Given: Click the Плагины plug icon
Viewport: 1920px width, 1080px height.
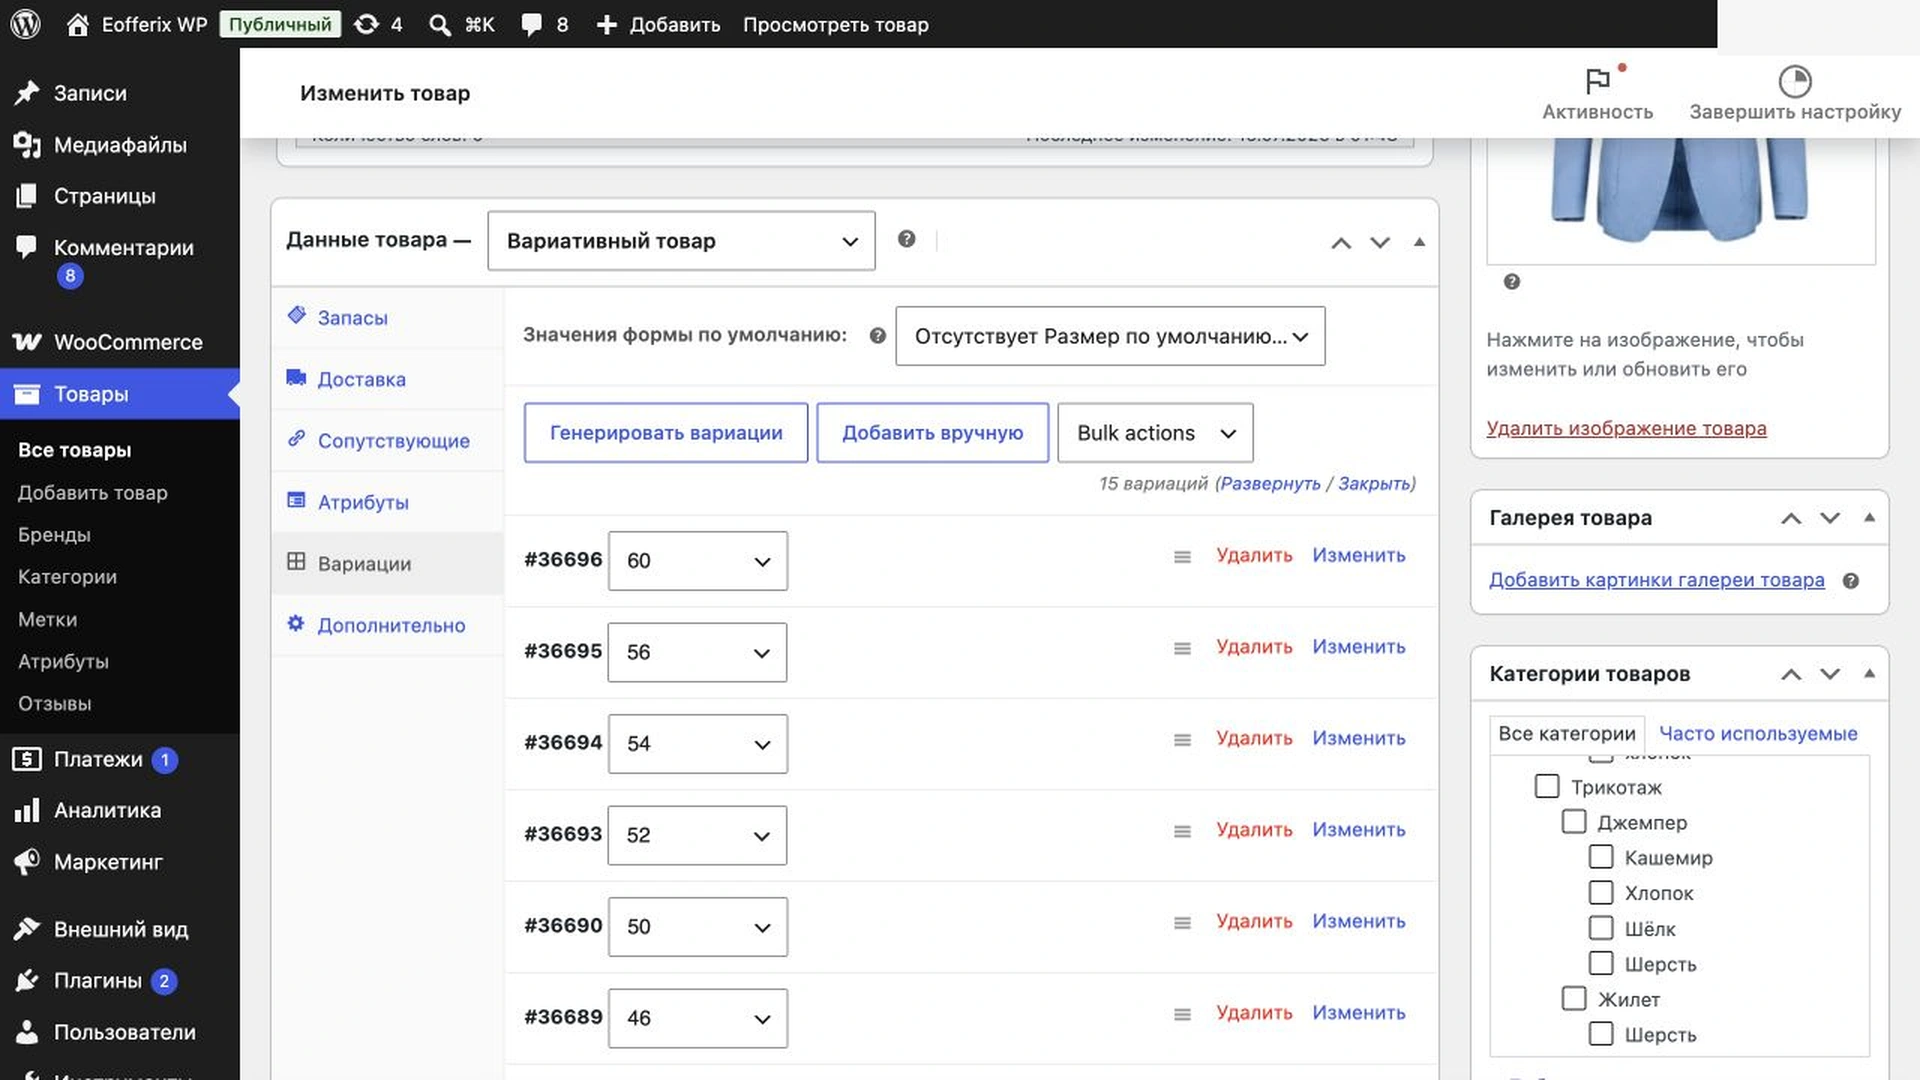Looking at the screenshot, I should (x=27, y=981).
